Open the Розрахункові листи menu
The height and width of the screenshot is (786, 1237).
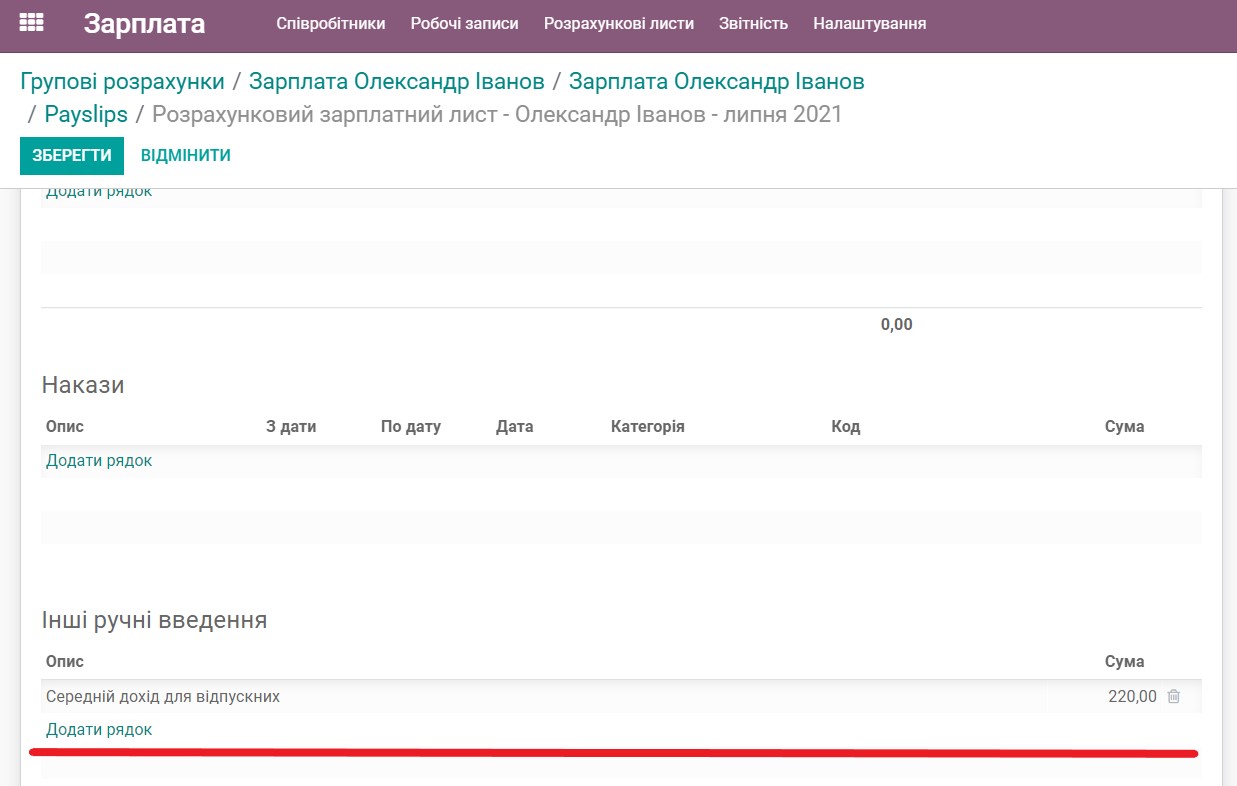[x=618, y=23]
